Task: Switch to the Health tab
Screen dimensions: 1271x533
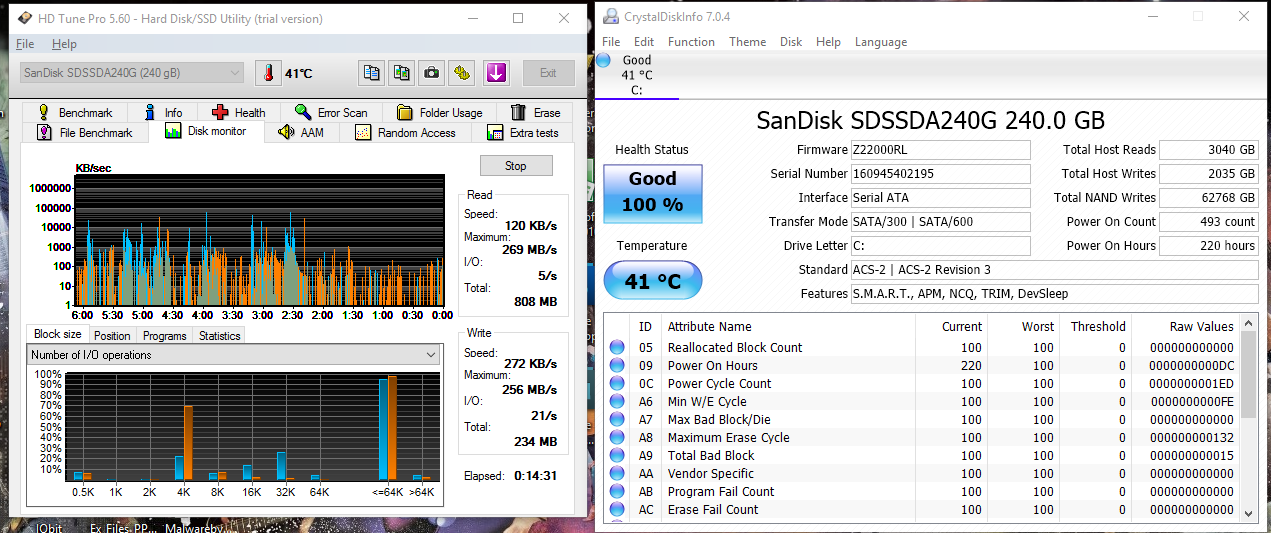Action: (238, 113)
